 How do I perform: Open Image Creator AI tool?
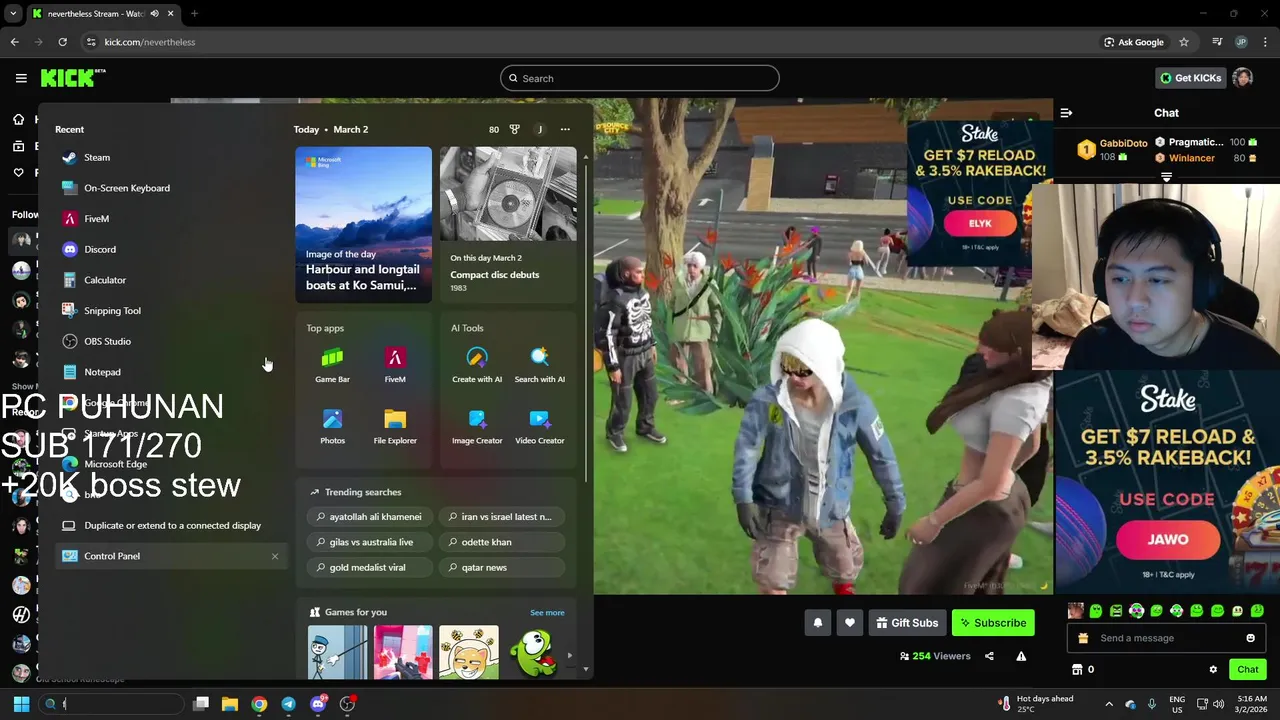tap(477, 427)
